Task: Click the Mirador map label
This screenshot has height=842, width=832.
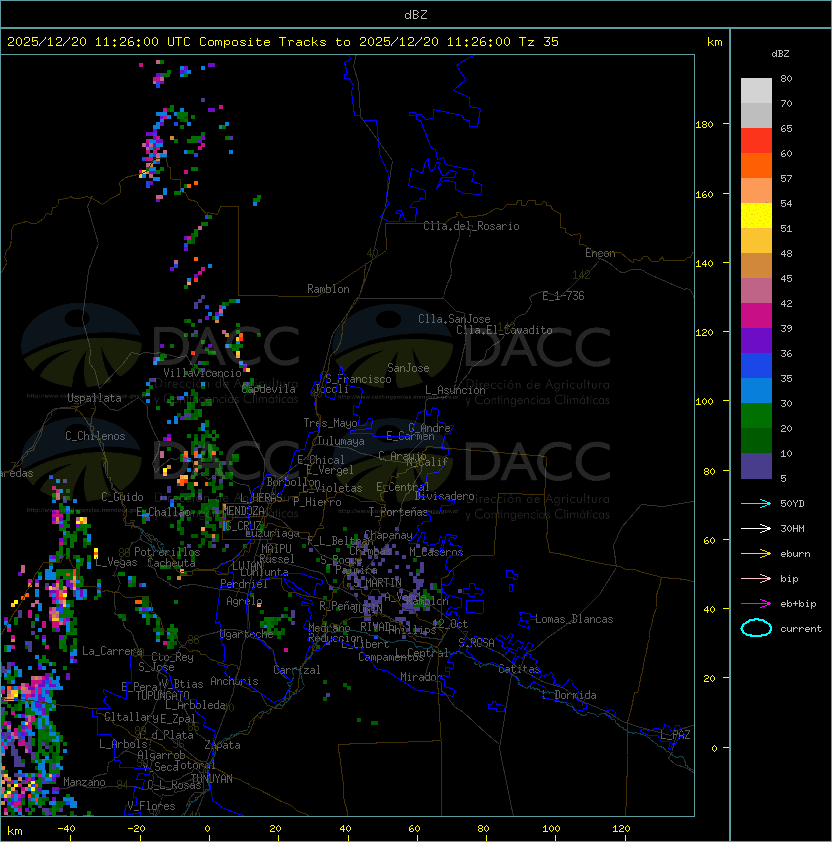Action: tap(422, 677)
